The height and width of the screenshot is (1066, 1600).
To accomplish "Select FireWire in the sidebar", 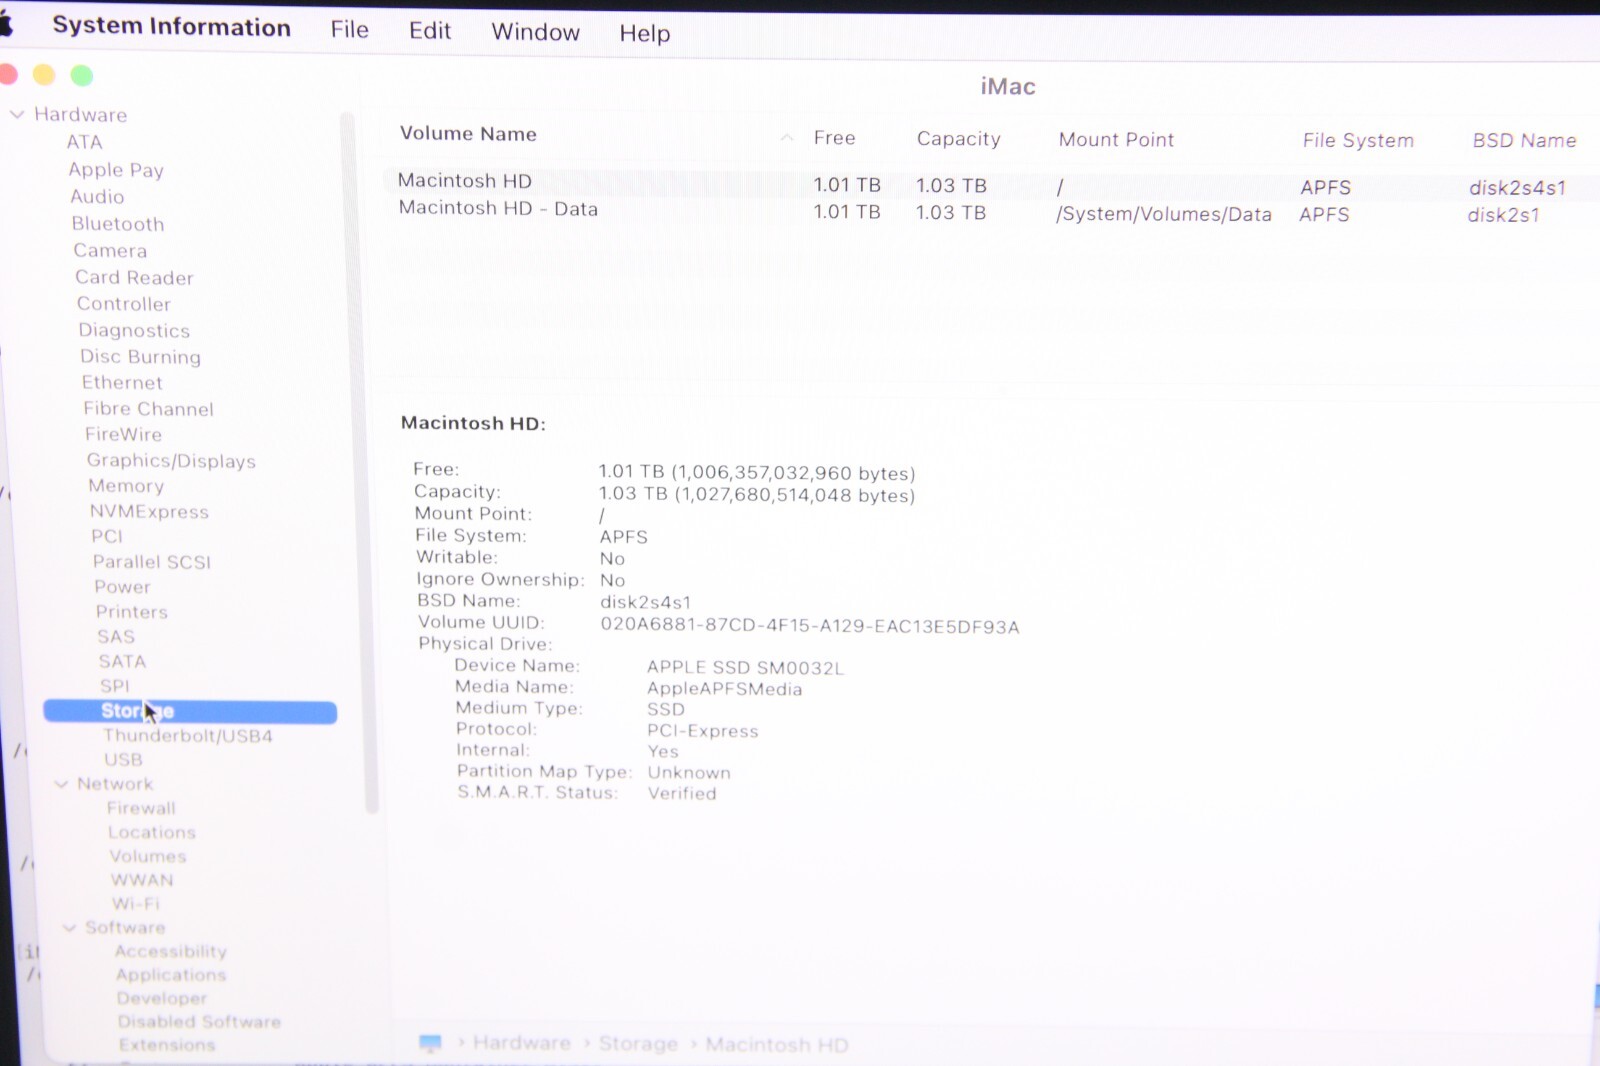I will pos(124,435).
